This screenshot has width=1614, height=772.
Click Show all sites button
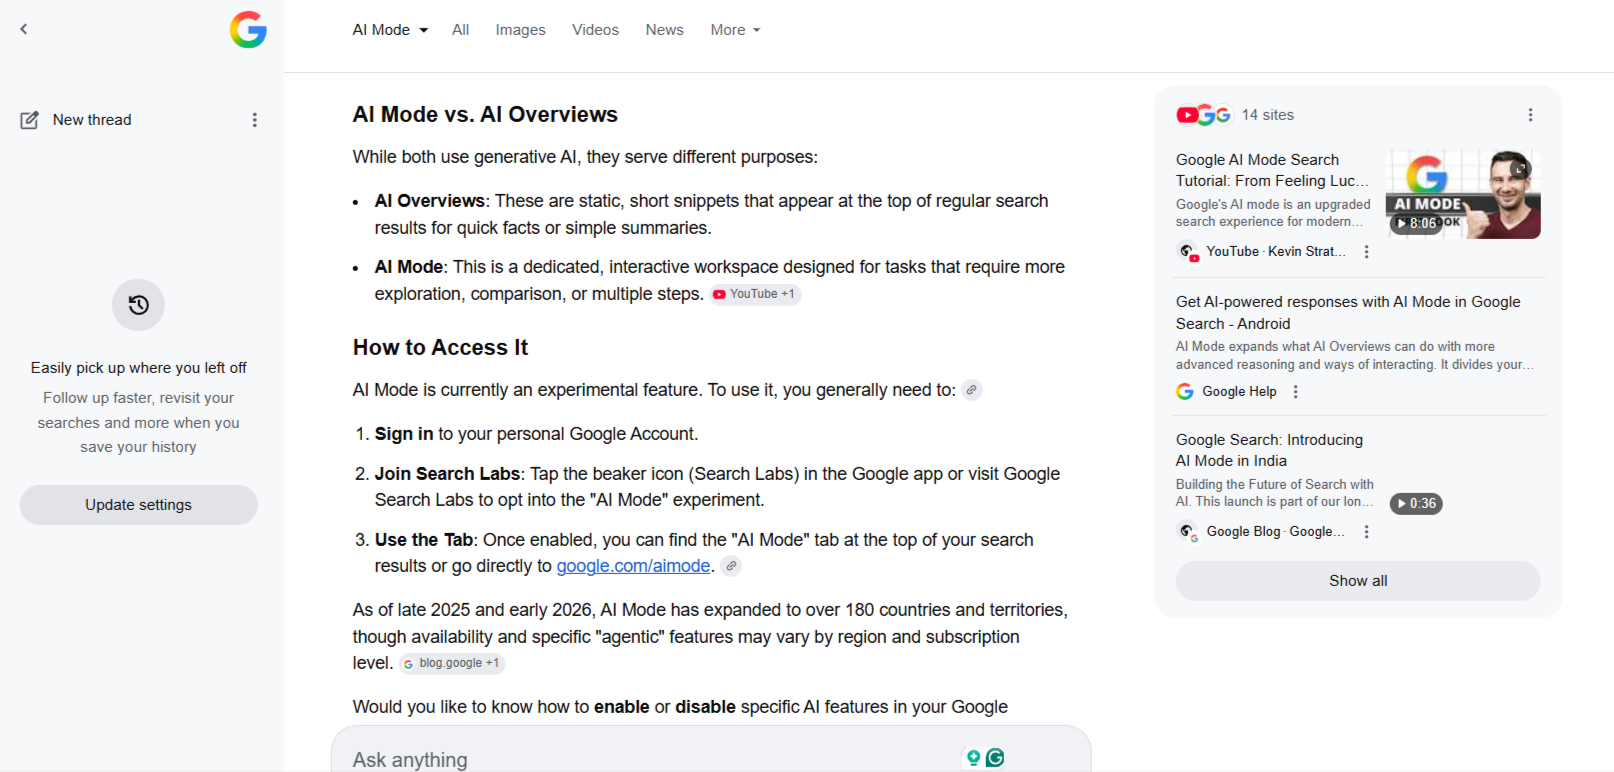(1358, 581)
